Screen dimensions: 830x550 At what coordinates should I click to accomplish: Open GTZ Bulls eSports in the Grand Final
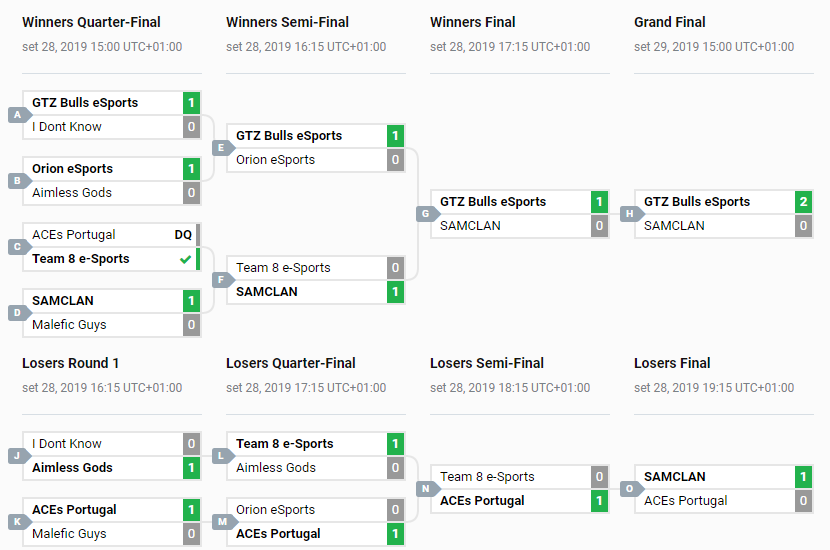(697, 202)
